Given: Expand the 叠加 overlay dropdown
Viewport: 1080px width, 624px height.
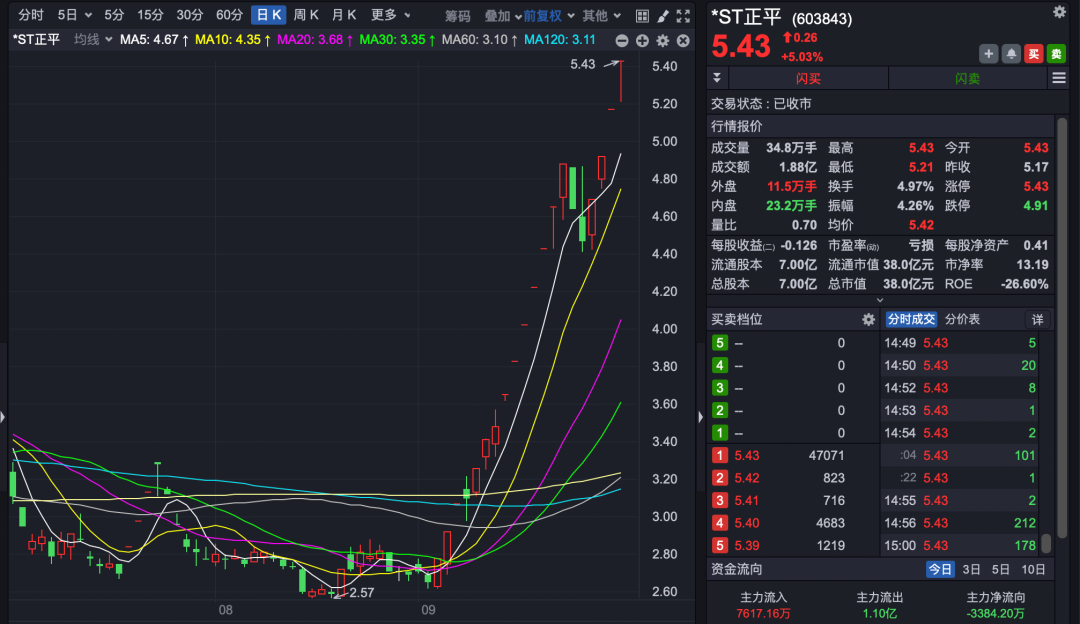Looking at the screenshot, I should click(x=499, y=15).
